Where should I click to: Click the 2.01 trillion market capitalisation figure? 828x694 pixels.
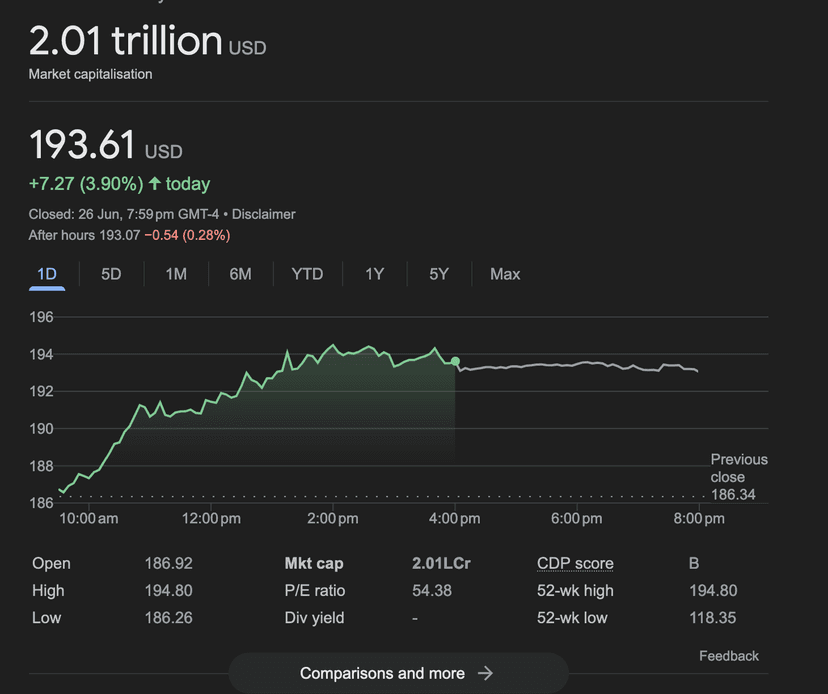coord(126,42)
